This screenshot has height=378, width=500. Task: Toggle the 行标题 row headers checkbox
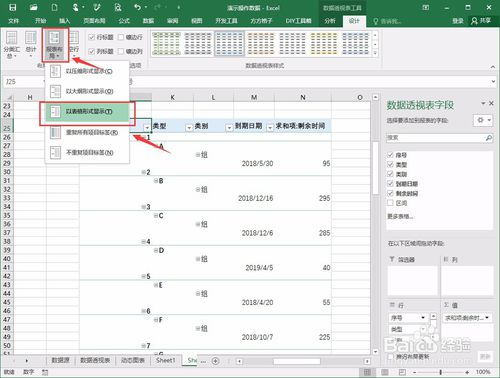click(92, 37)
